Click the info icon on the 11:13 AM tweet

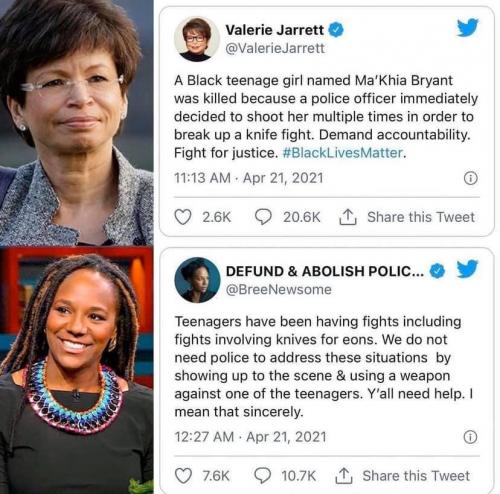click(x=471, y=178)
